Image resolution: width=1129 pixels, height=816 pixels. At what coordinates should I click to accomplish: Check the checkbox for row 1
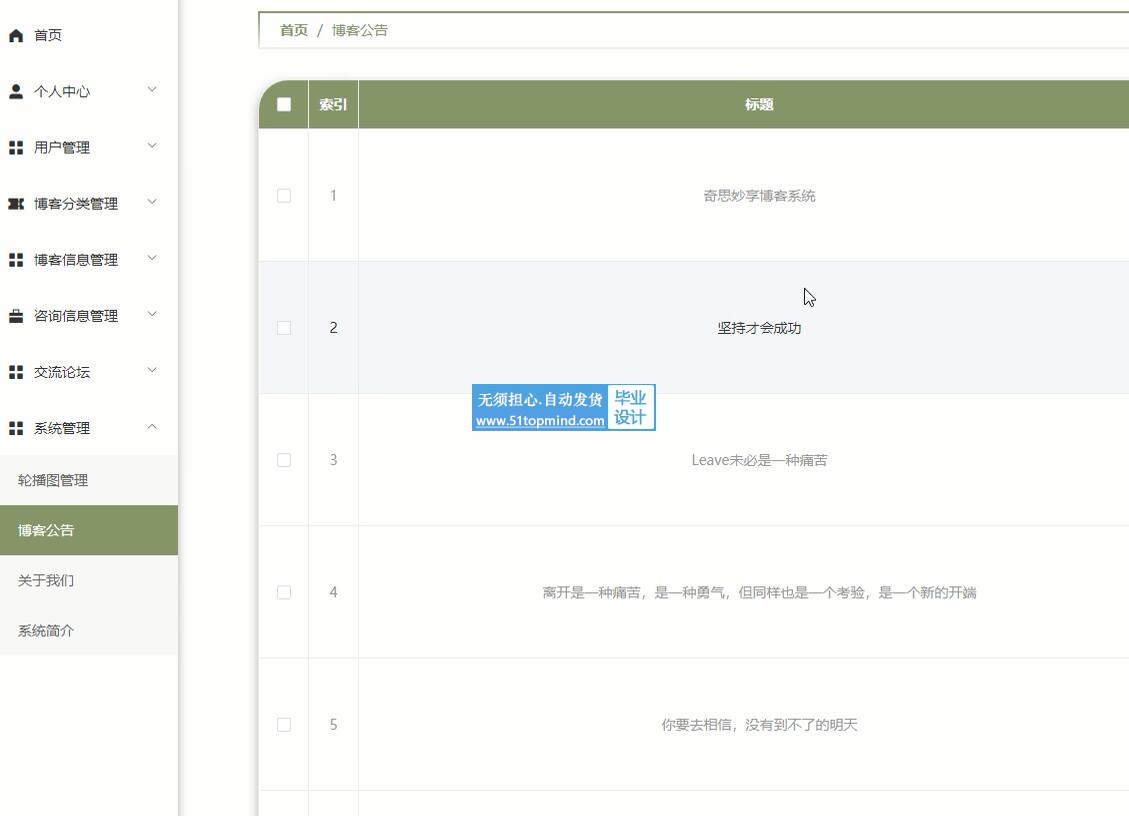pos(284,196)
